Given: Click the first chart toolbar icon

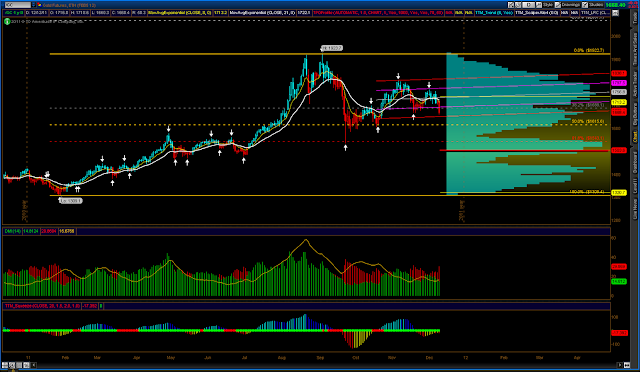Looking at the screenshot, I should (x=511, y=5).
